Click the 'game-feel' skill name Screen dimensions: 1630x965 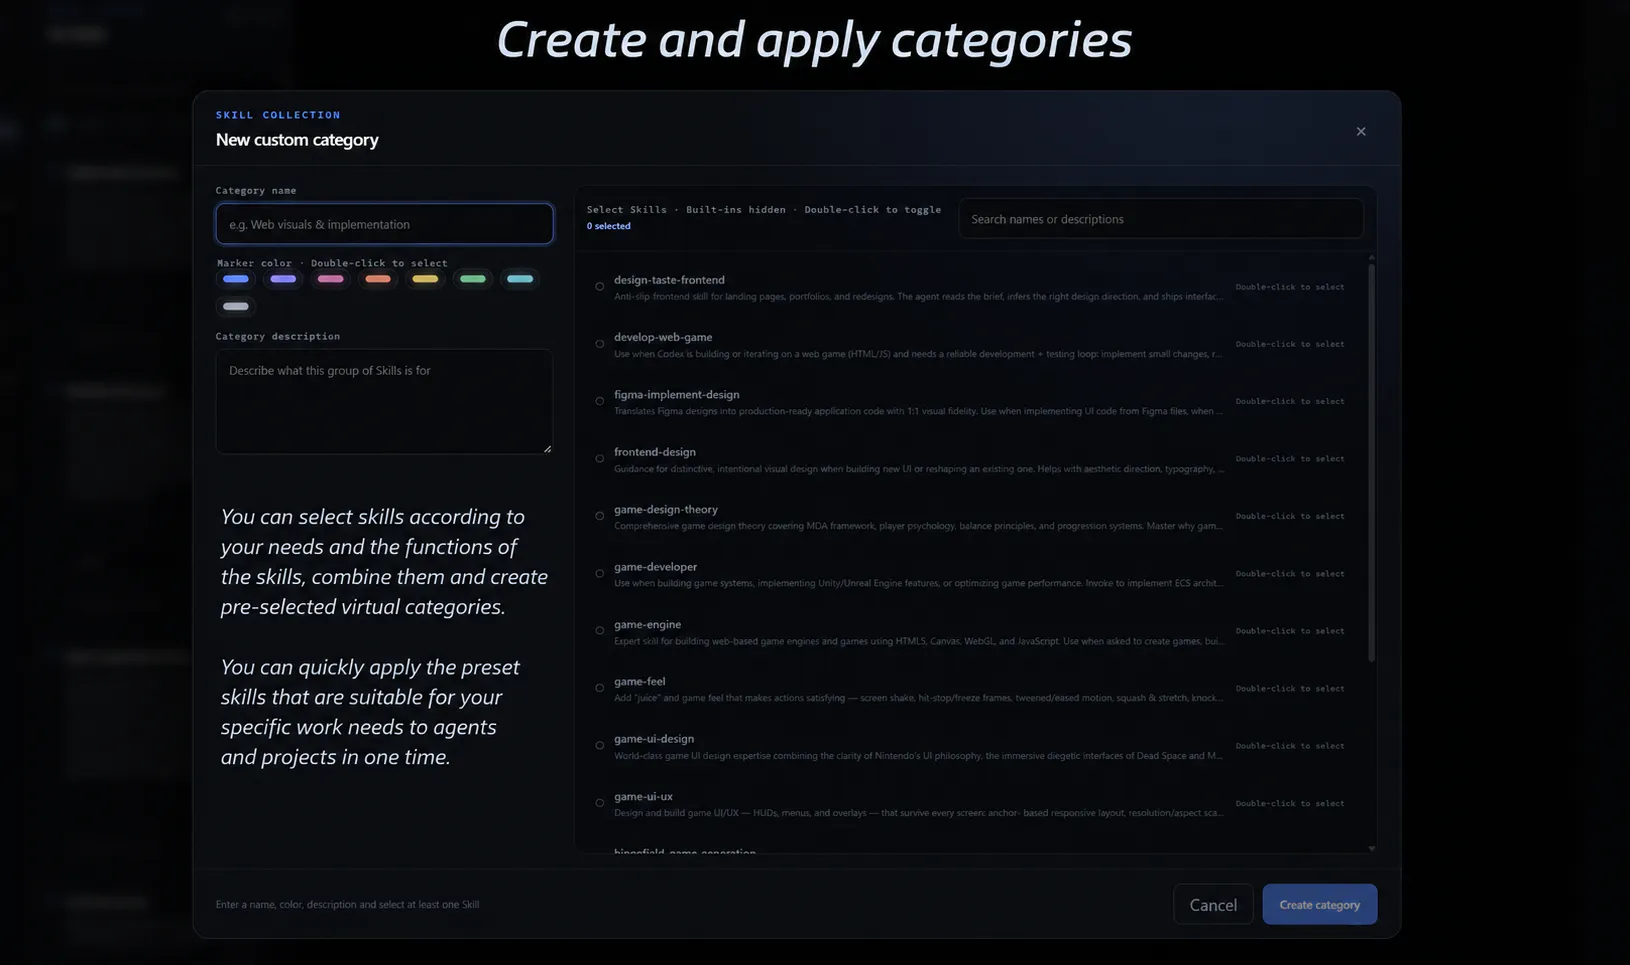click(x=639, y=681)
